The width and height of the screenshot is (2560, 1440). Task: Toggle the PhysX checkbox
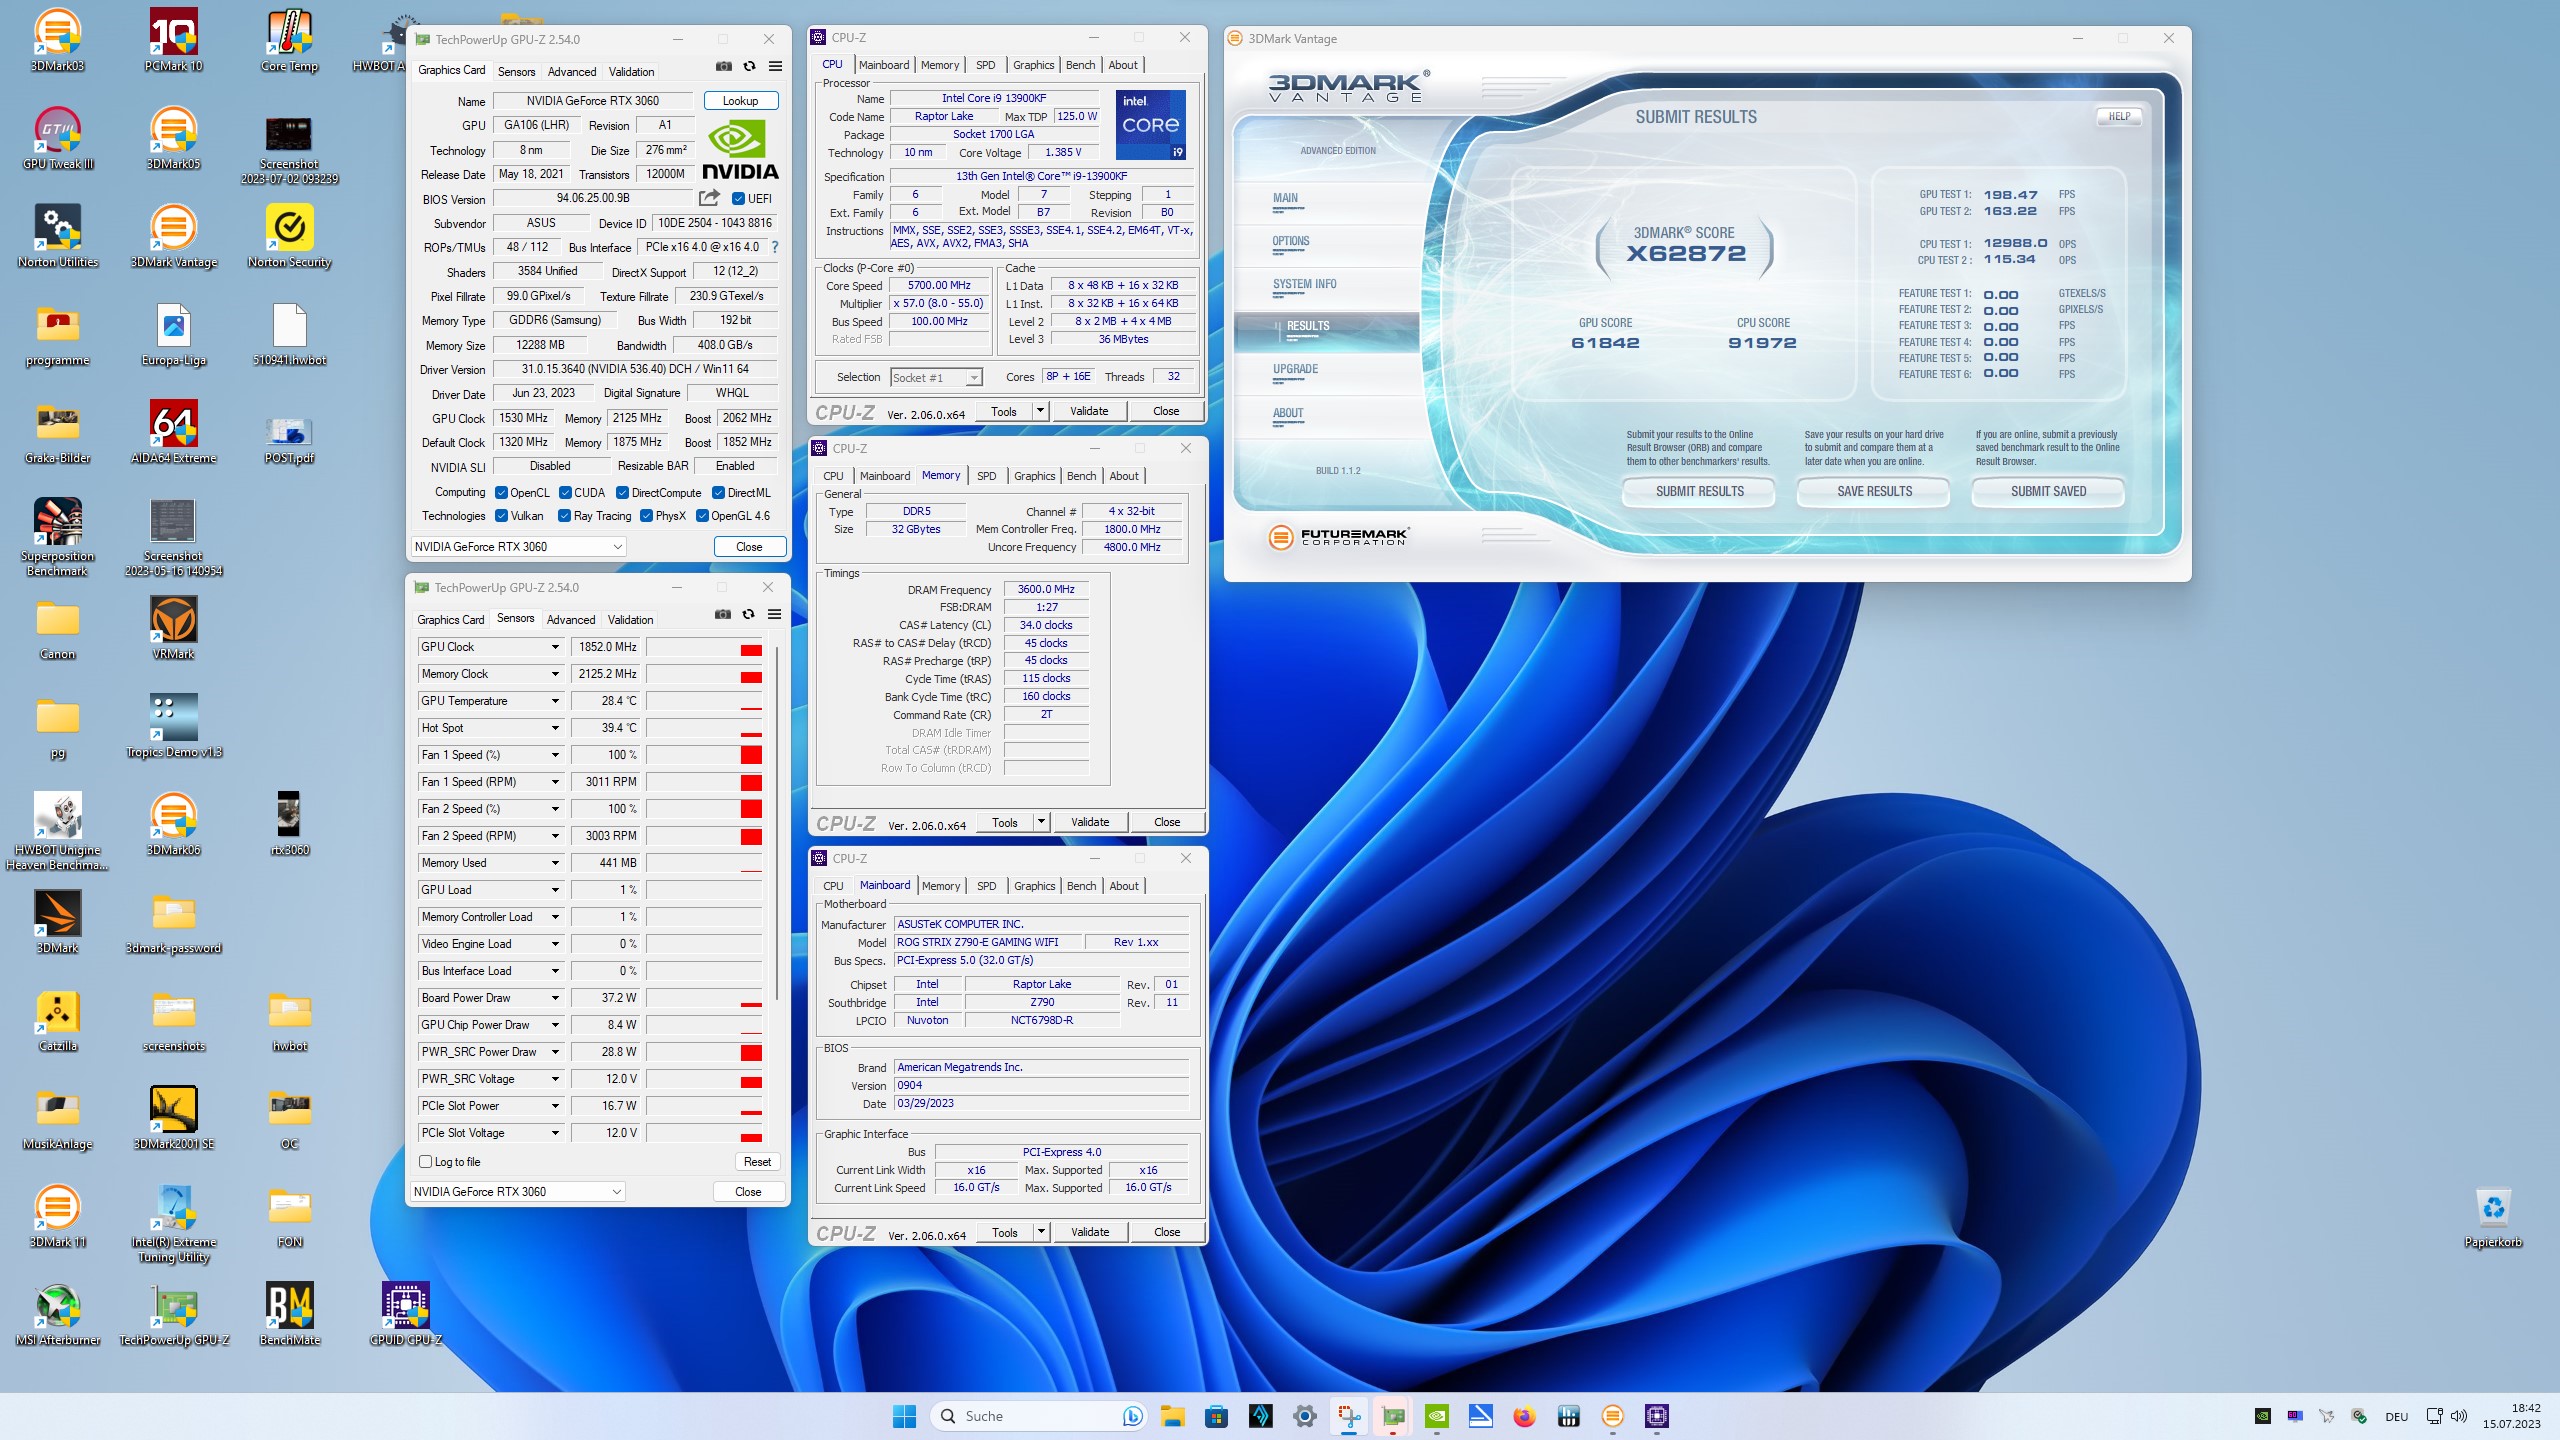point(646,516)
